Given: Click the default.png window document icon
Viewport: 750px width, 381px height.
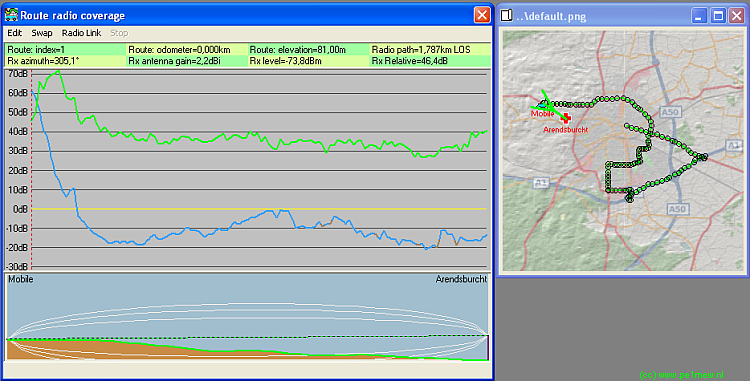Looking at the screenshot, I should 507,15.
